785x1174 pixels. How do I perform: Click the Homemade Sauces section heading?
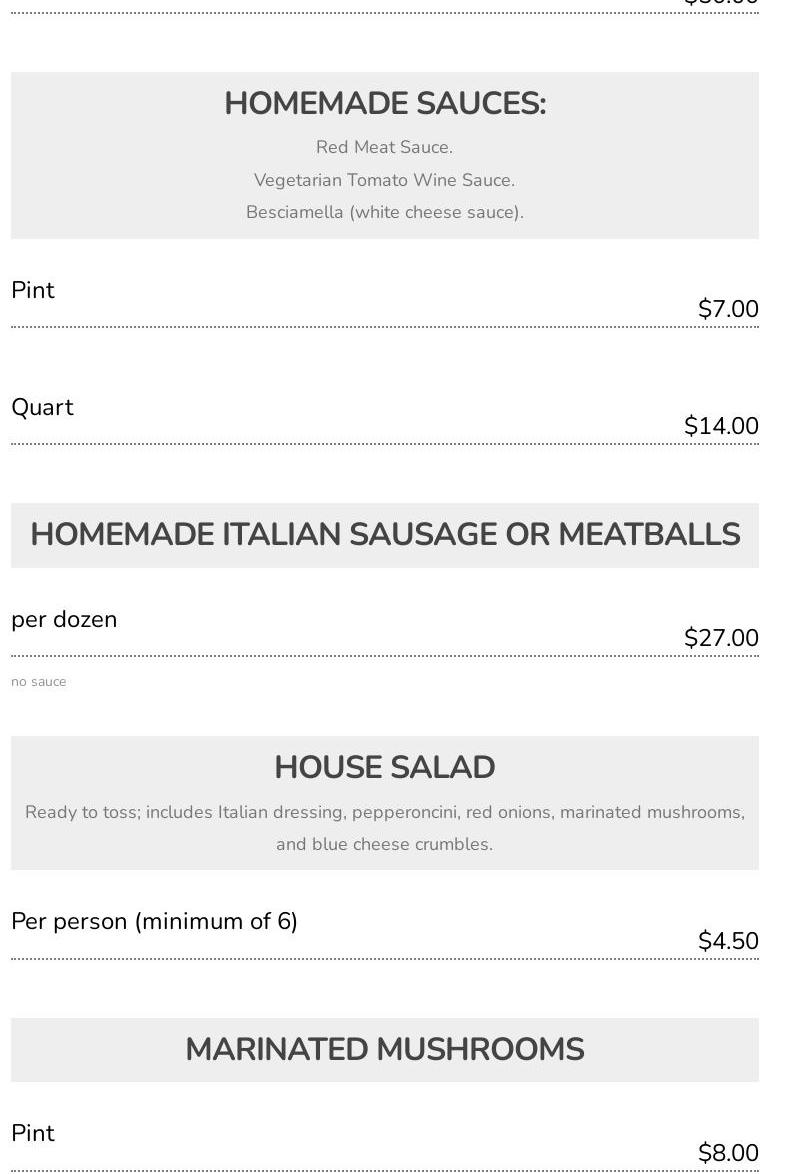pos(385,104)
